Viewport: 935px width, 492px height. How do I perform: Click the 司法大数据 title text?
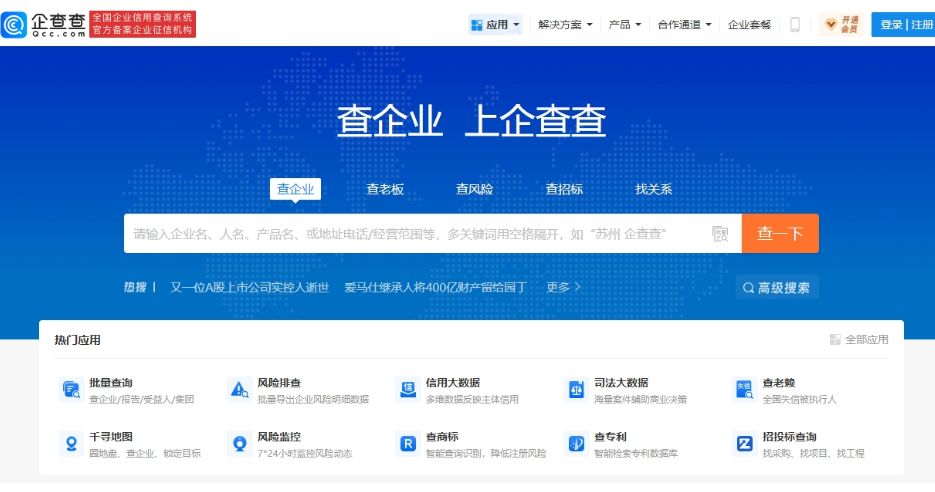pyautogui.click(x=621, y=383)
